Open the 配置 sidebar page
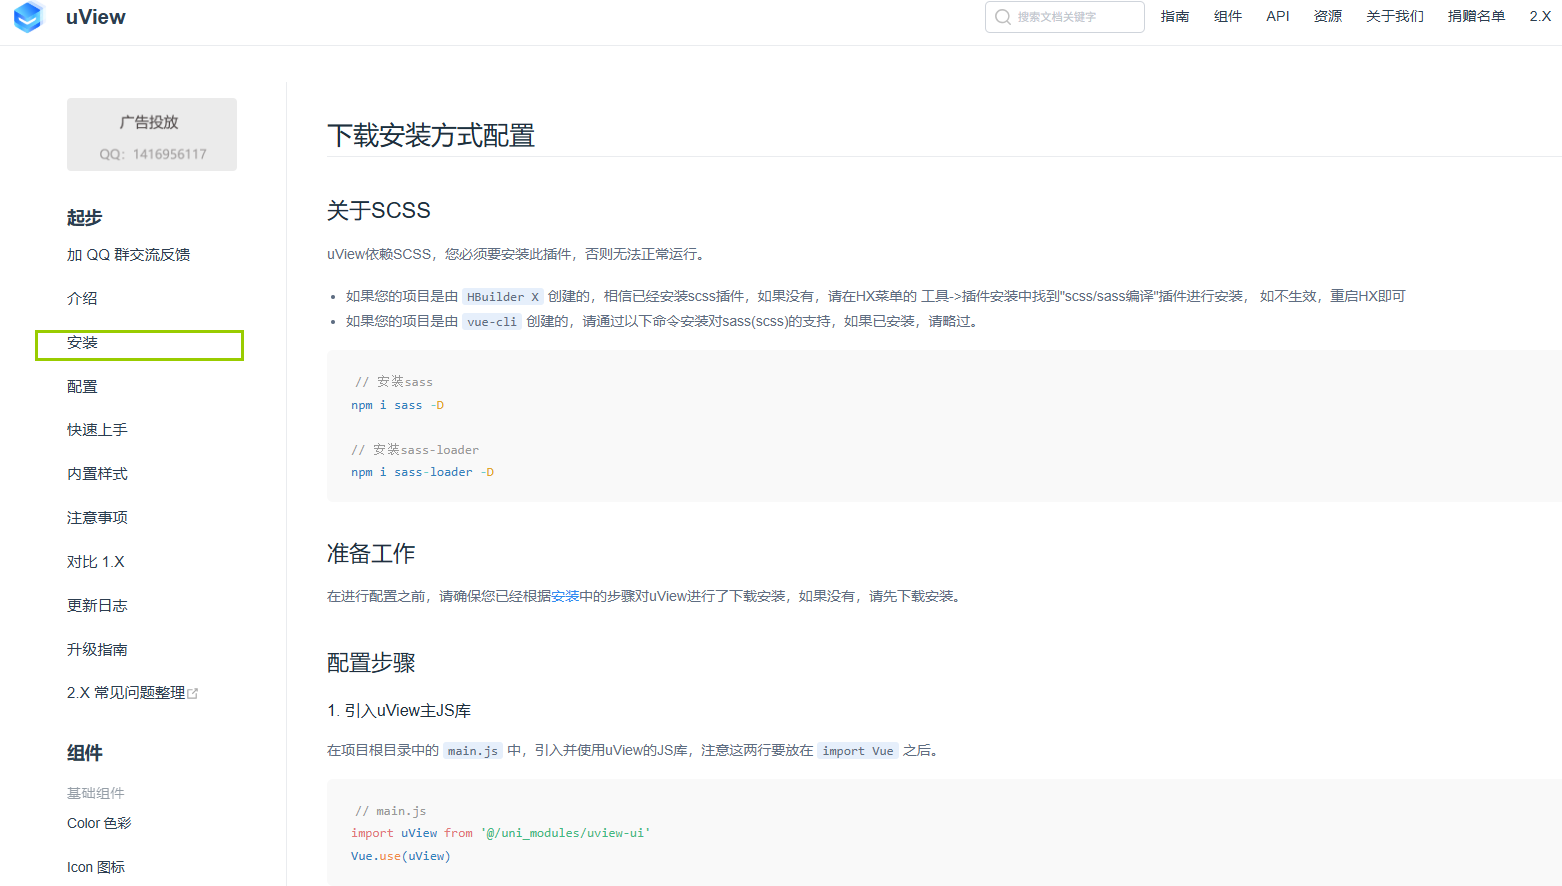1562x886 pixels. [82, 386]
